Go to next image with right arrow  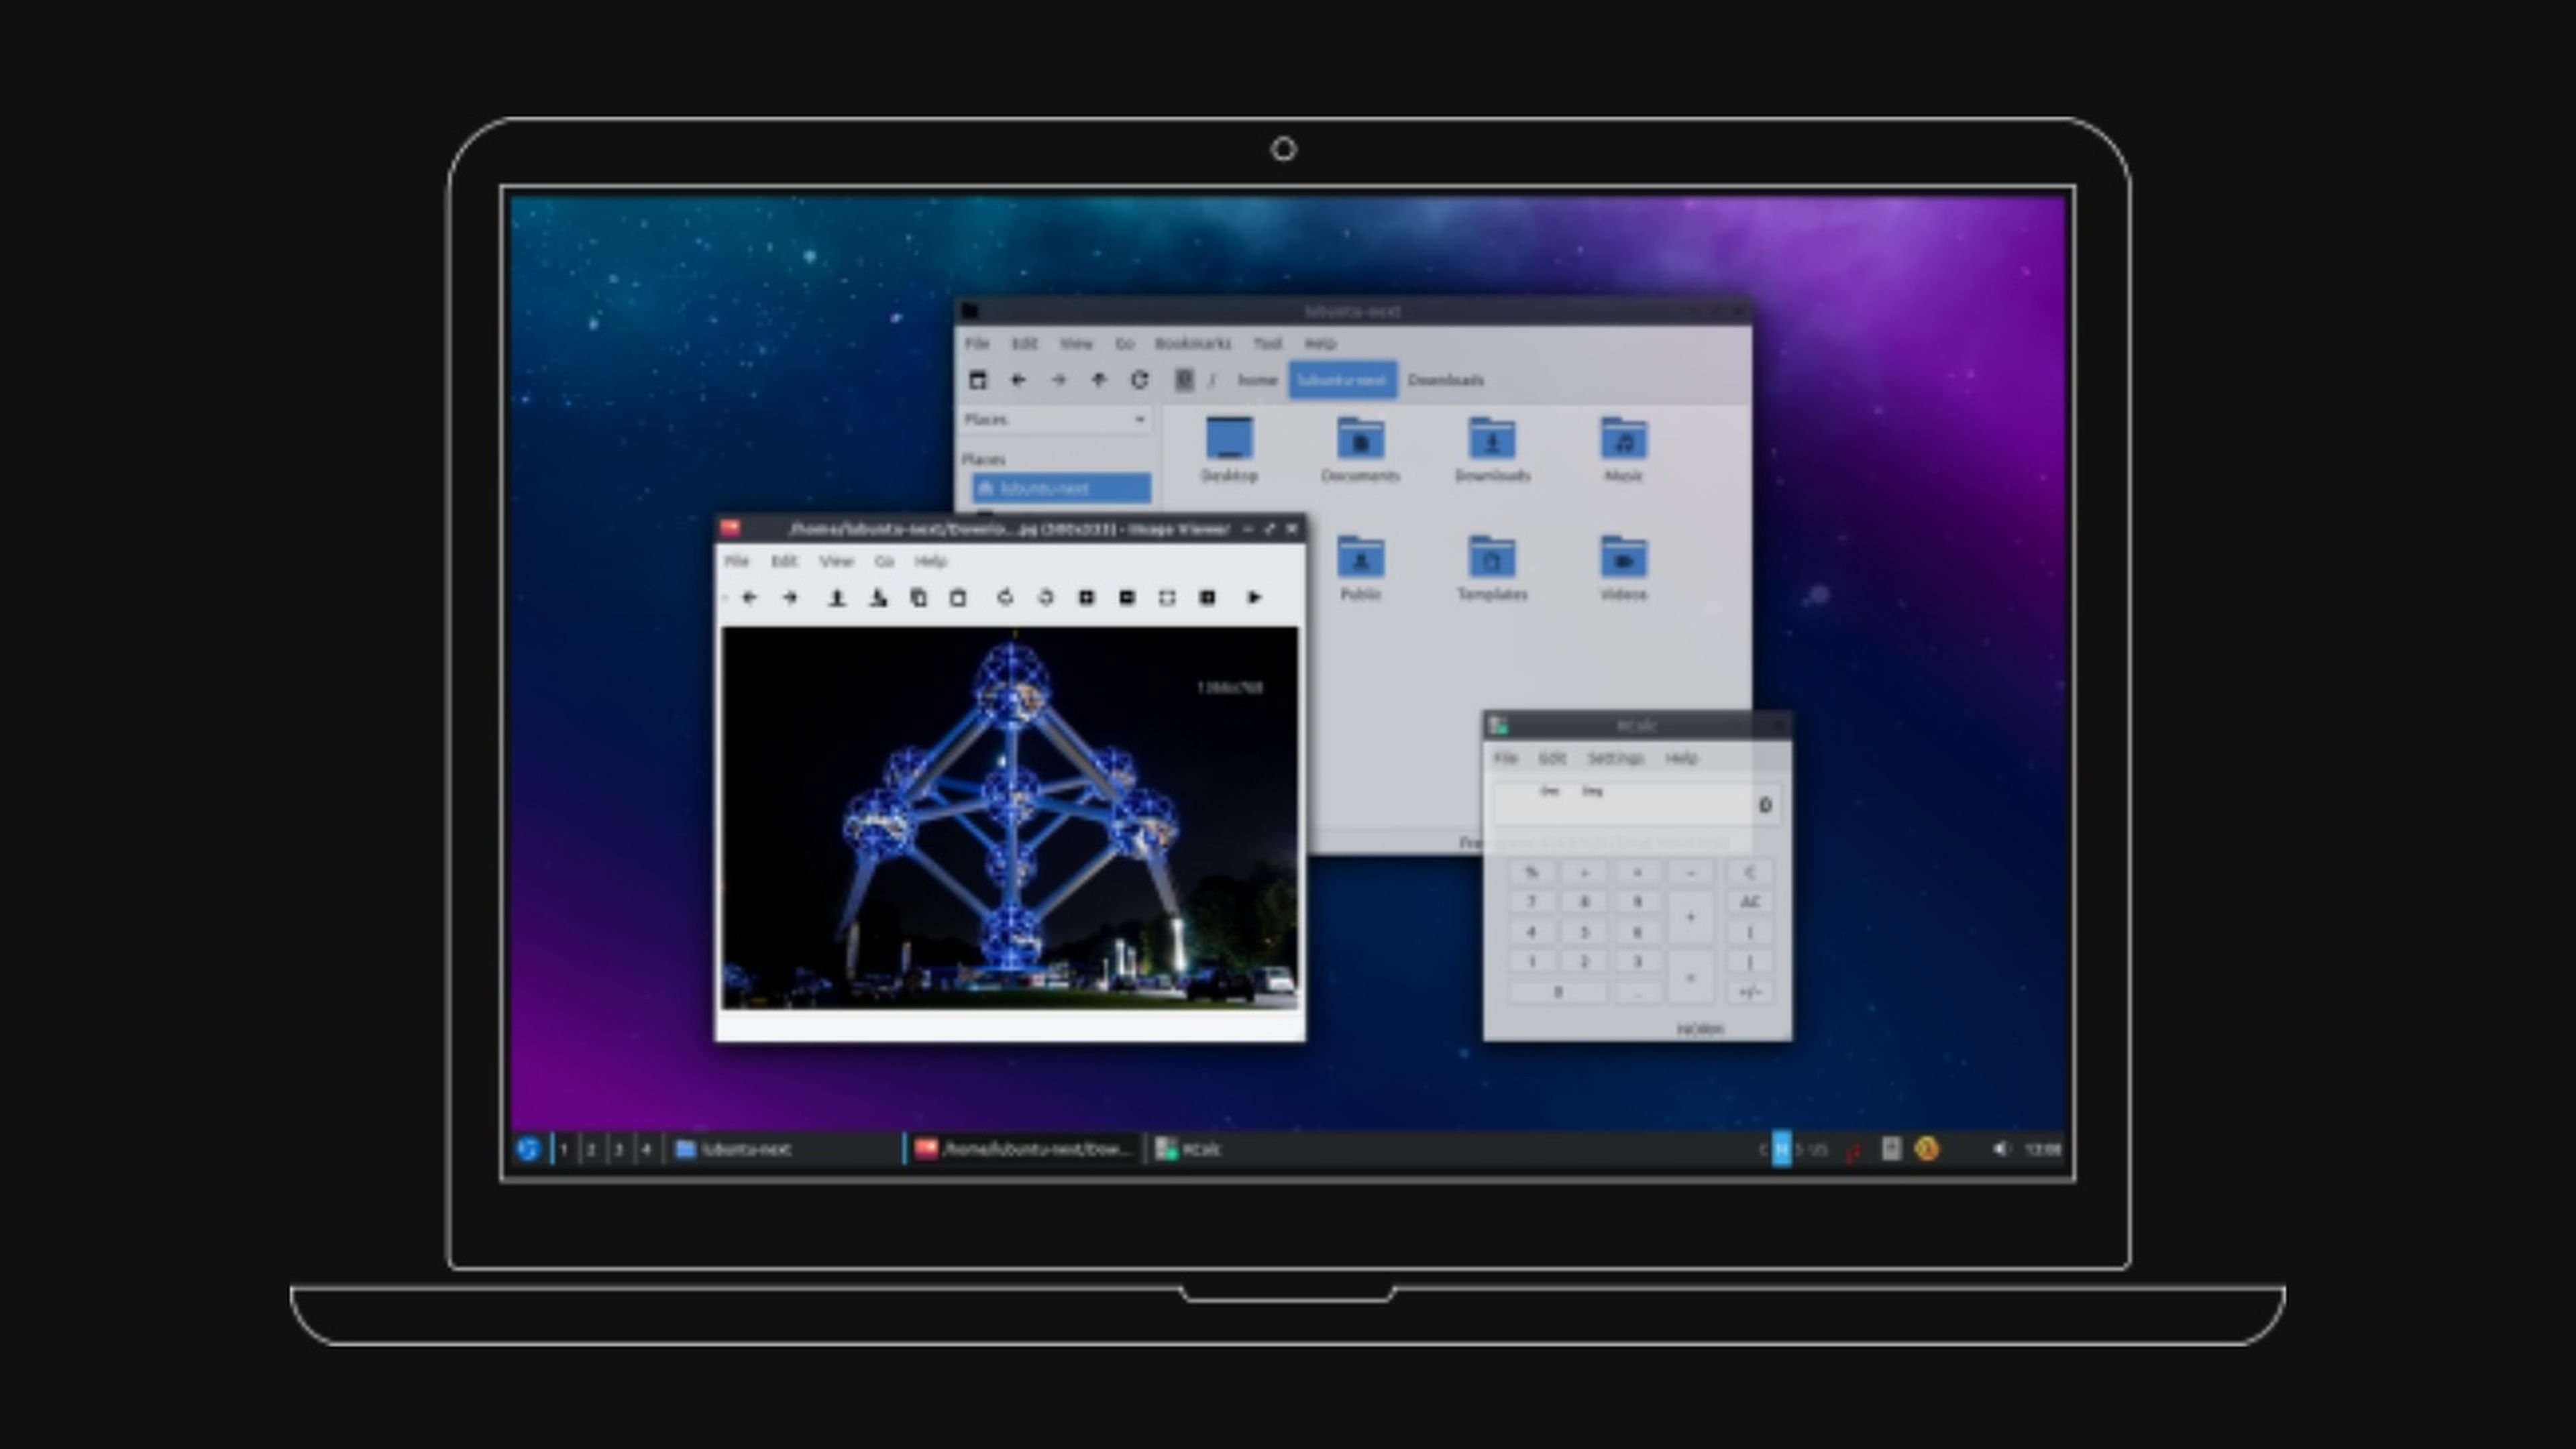coord(790,598)
